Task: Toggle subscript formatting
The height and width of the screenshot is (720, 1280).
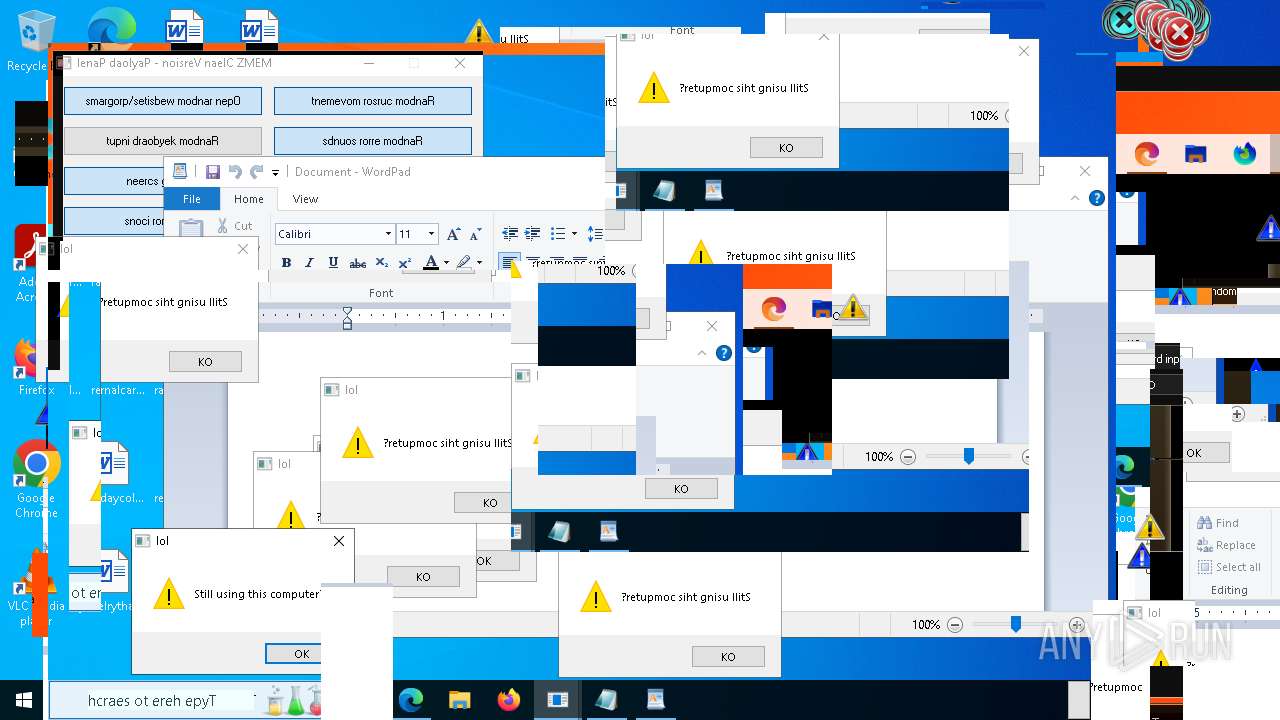Action: coord(381,263)
